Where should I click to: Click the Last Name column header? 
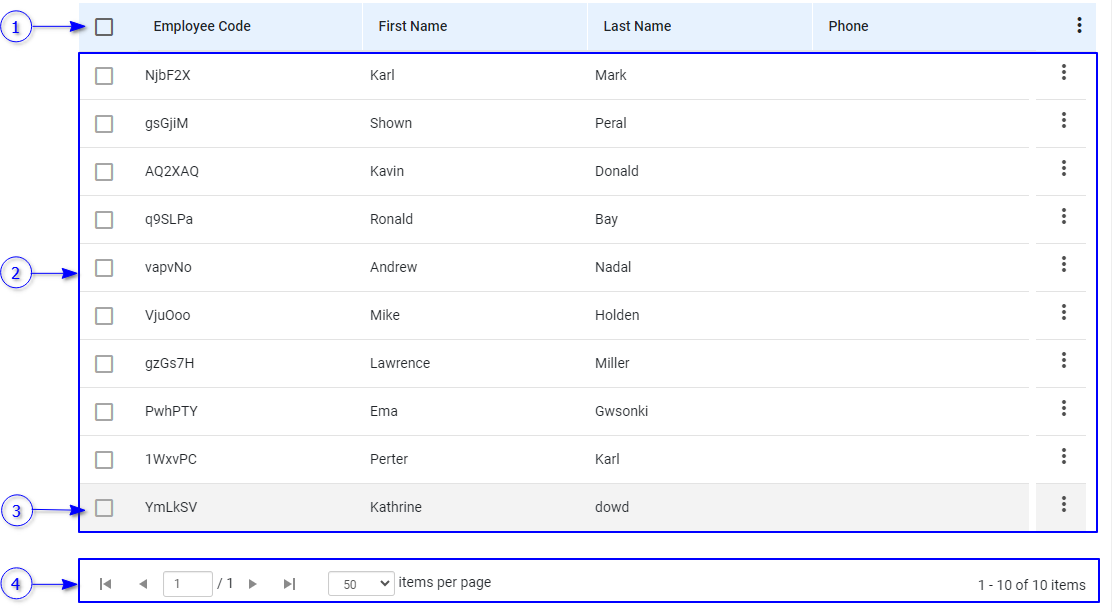[x=637, y=27]
